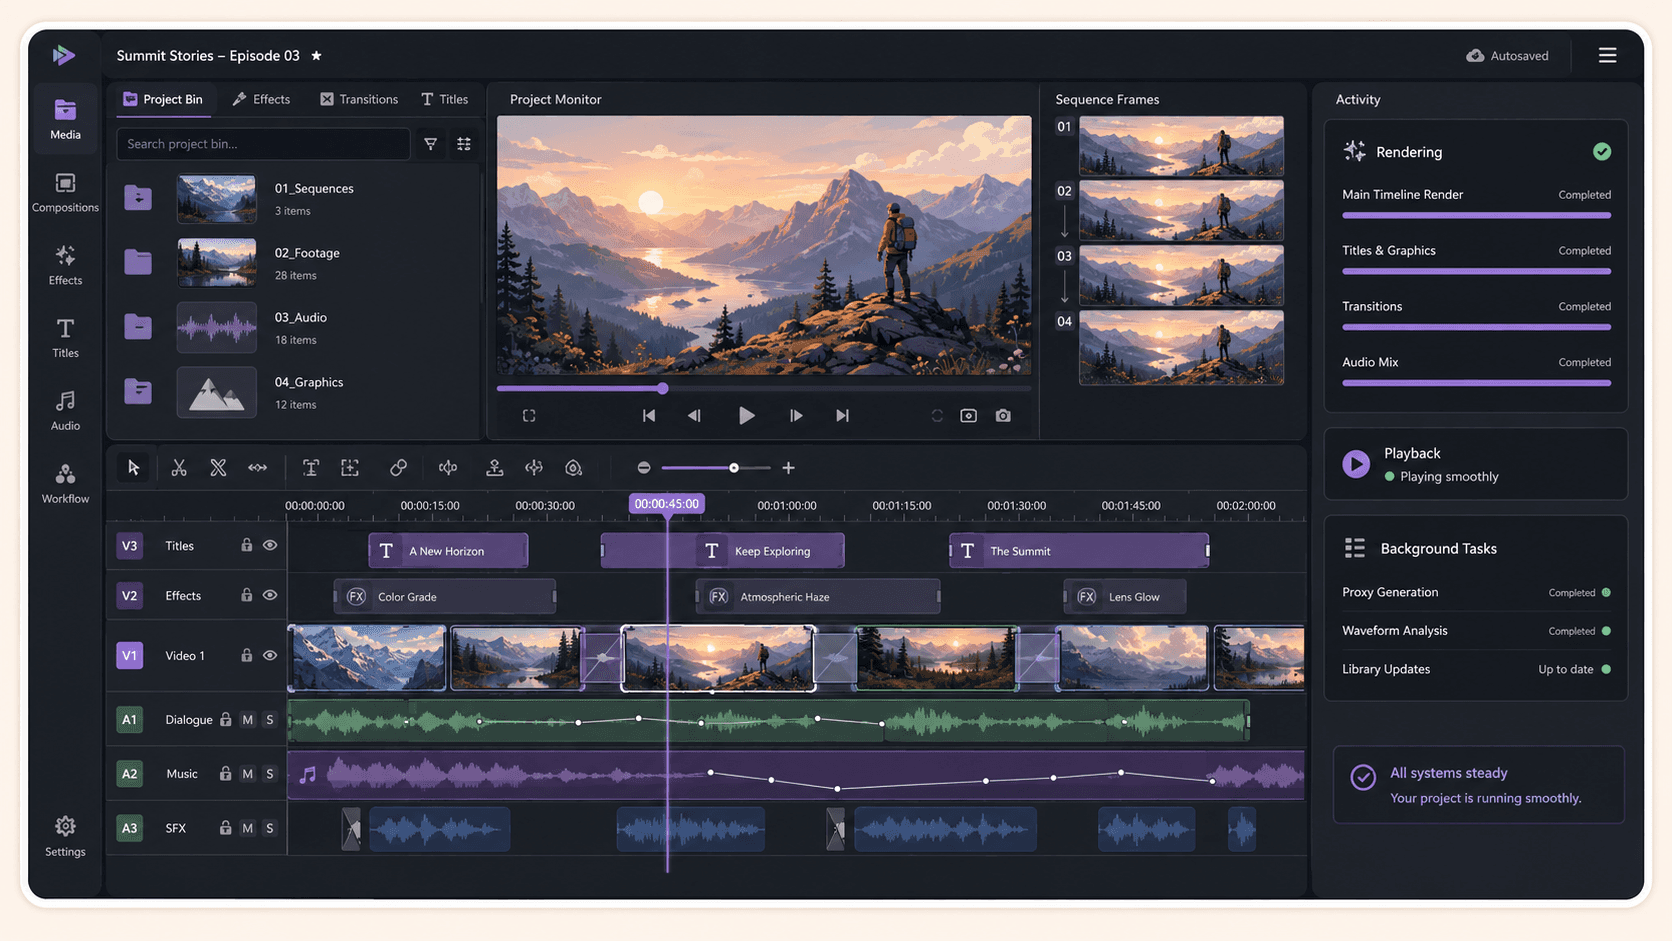The image size is (1672, 941).
Task: Skip to the start of the sequence
Action: [x=649, y=416]
